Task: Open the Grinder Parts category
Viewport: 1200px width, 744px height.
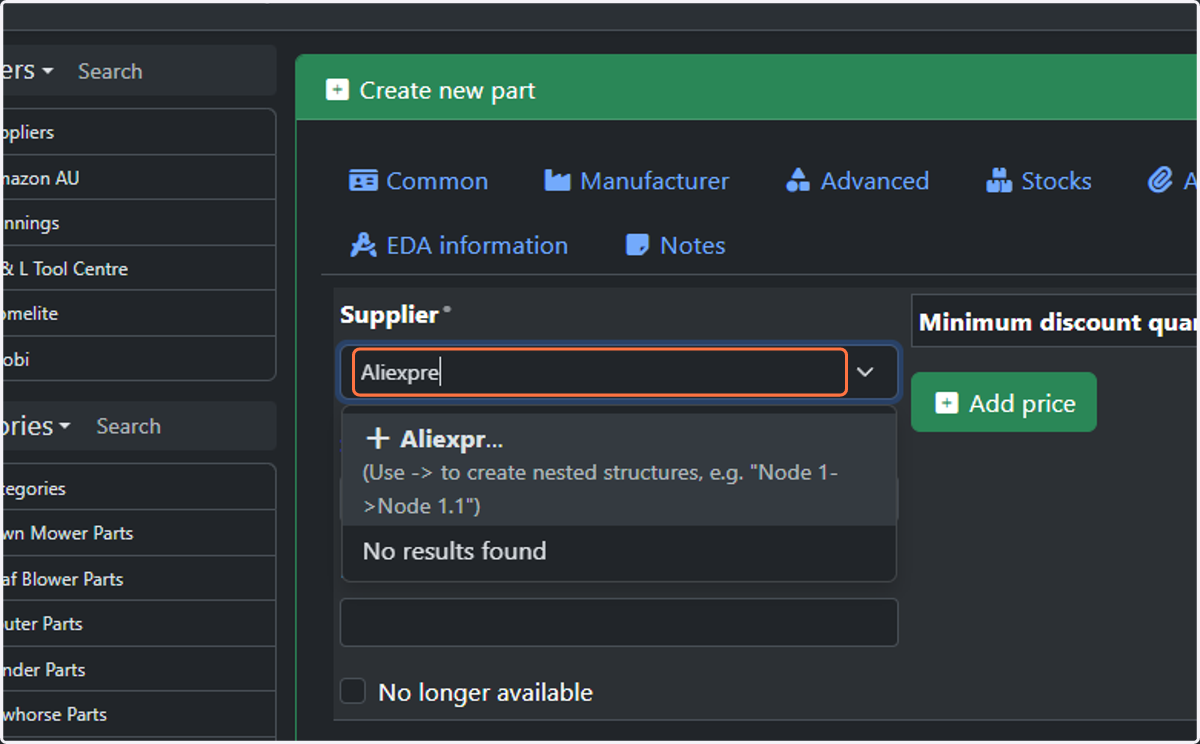Action: pyautogui.click(x=138, y=669)
